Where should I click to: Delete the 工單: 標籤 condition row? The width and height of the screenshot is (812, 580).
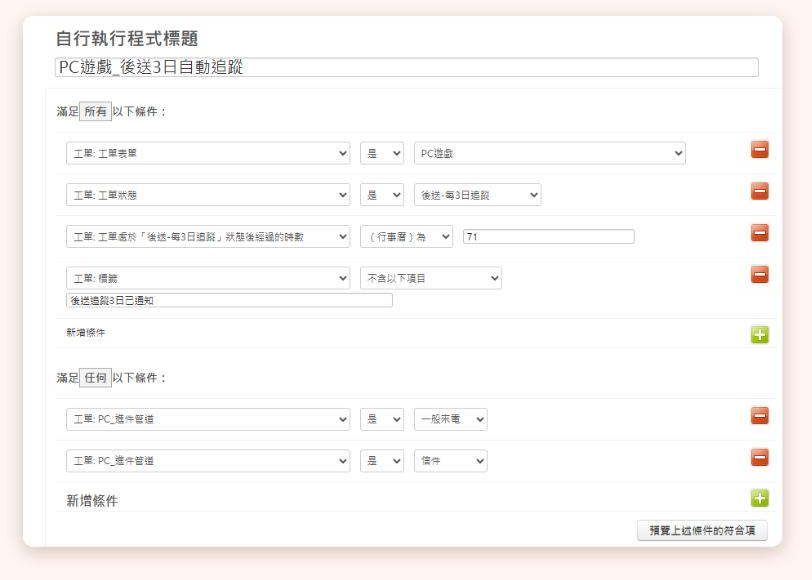pos(760,274)
